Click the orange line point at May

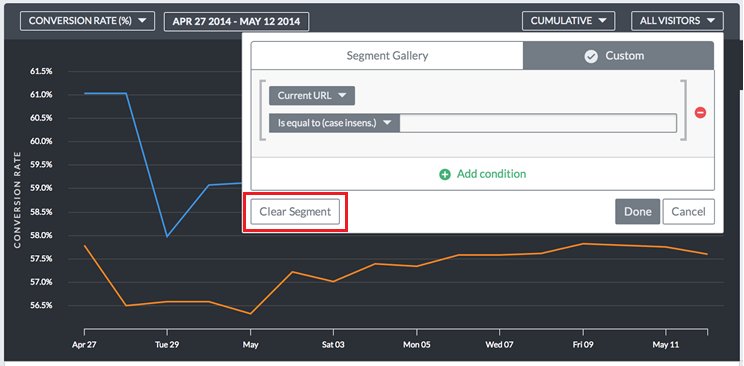click(250, 314)
